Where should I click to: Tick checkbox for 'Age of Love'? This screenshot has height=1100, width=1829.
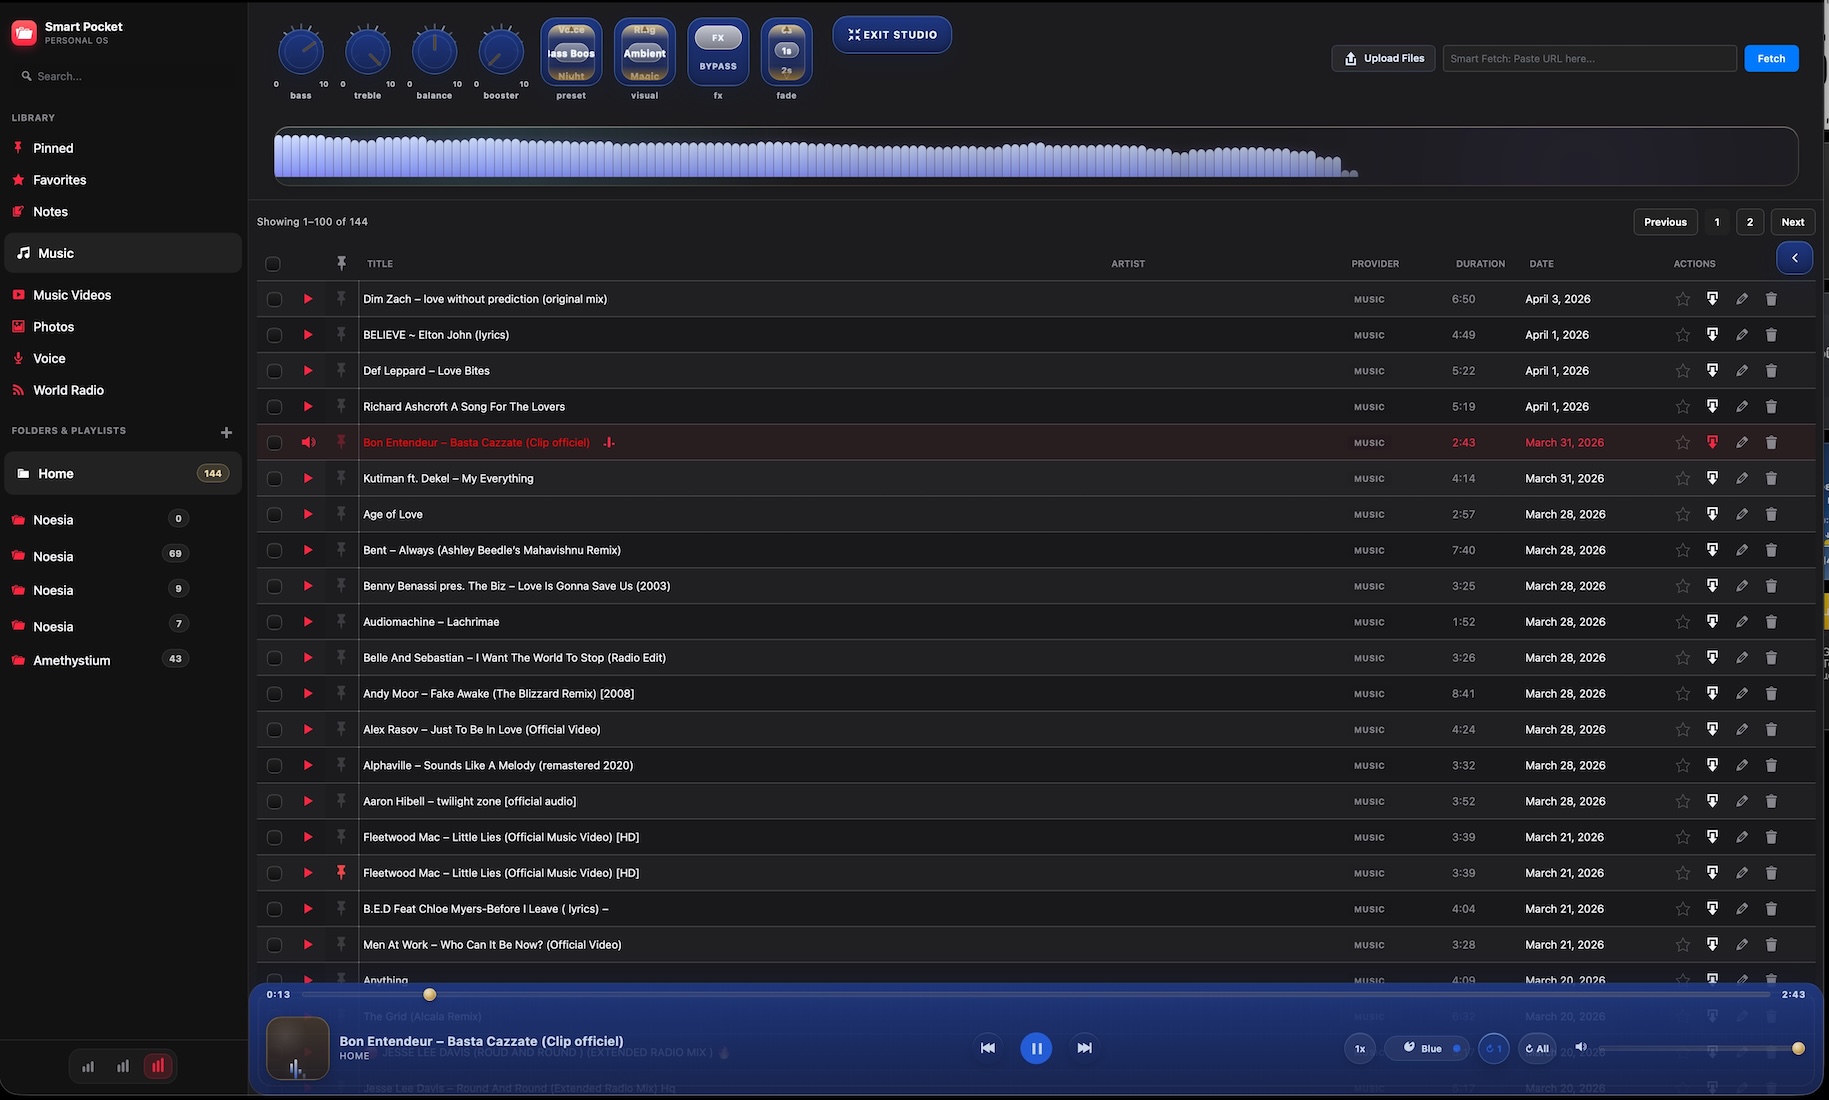point(274,514)
